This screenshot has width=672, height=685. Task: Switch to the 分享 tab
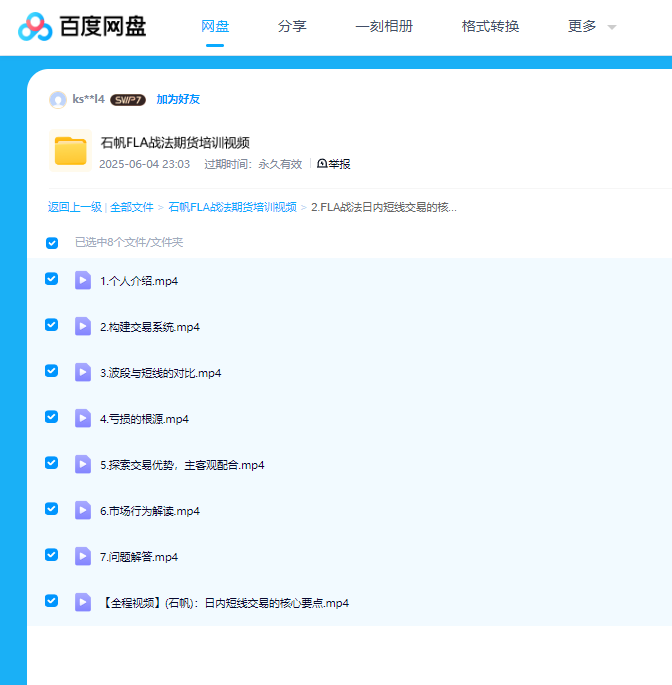coord(292,27)
